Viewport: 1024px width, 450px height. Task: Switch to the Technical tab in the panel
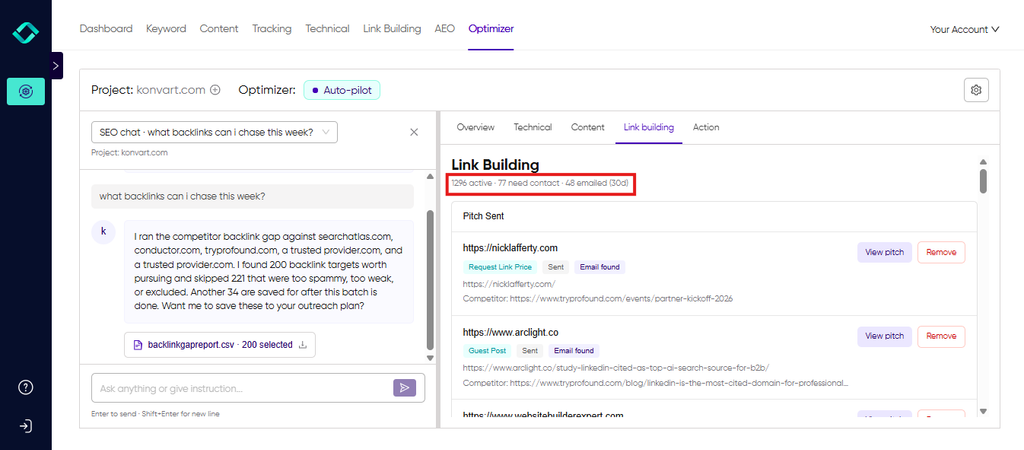point(533,127)
